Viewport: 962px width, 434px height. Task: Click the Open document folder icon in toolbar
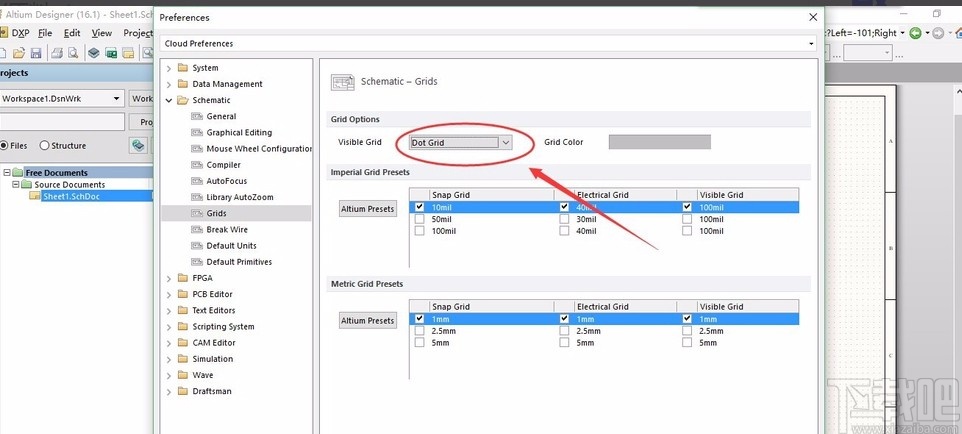19,53
